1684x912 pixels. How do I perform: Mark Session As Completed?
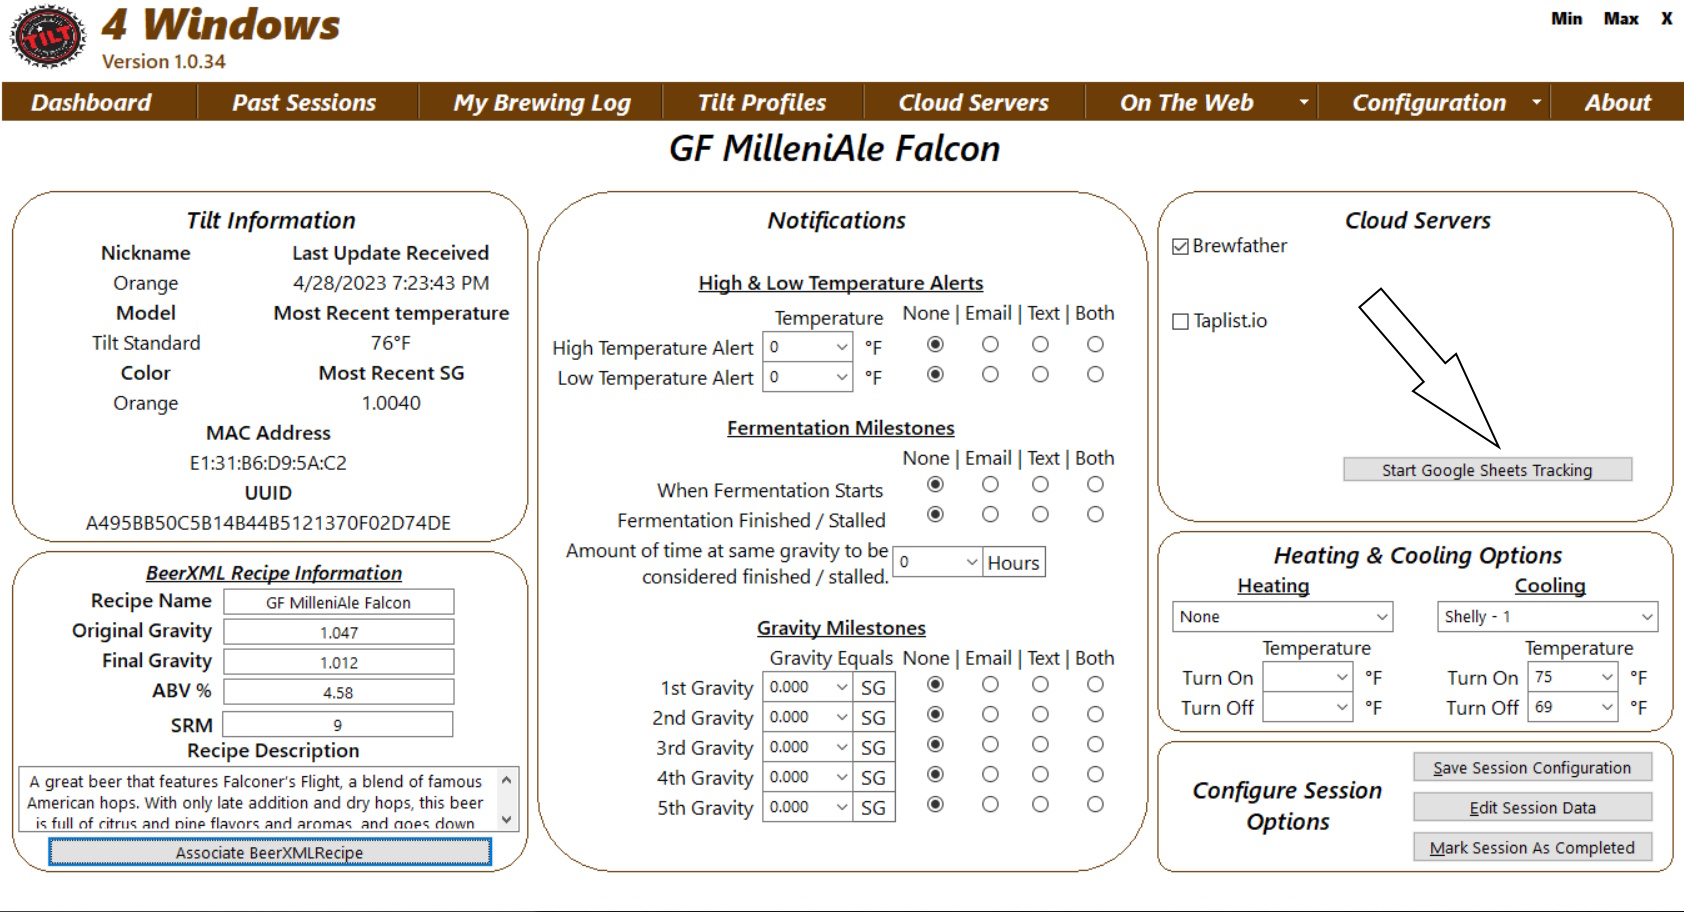(1532, 847)
